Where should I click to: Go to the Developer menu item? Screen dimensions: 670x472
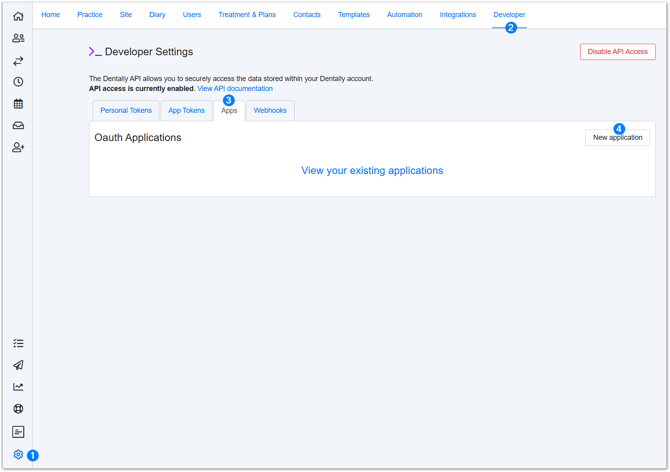tap(509, 15)
